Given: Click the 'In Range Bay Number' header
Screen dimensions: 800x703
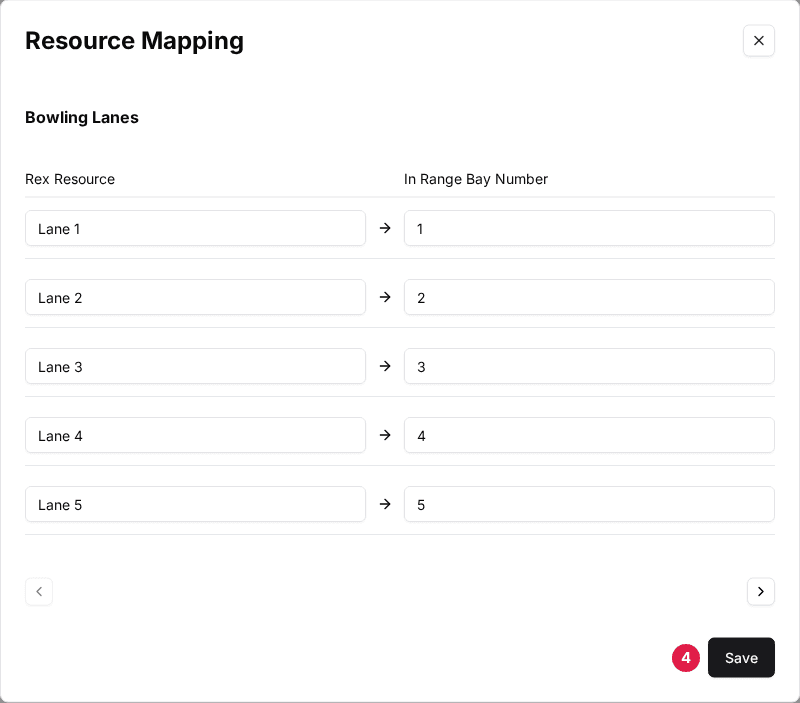Looking at the screenshot, I should (476, 179).
